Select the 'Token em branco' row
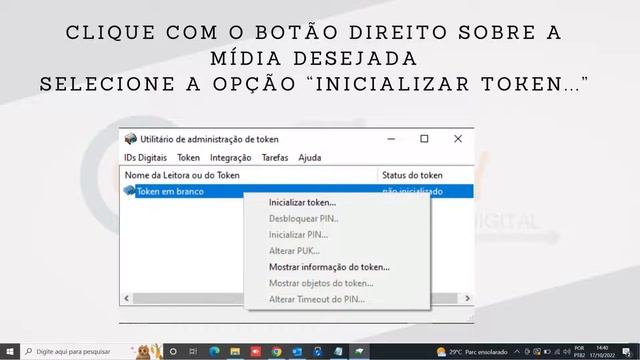The width and height of the screenshot is (640, 360). 298,191
